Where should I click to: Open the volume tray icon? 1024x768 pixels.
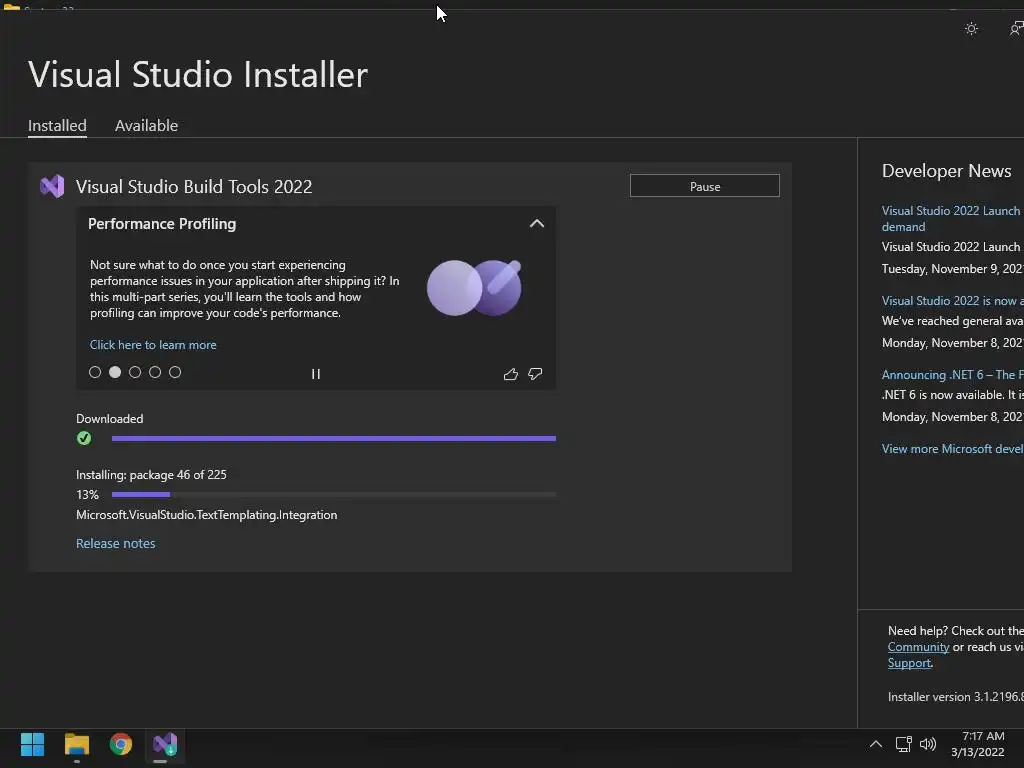[x=927, y=744]
